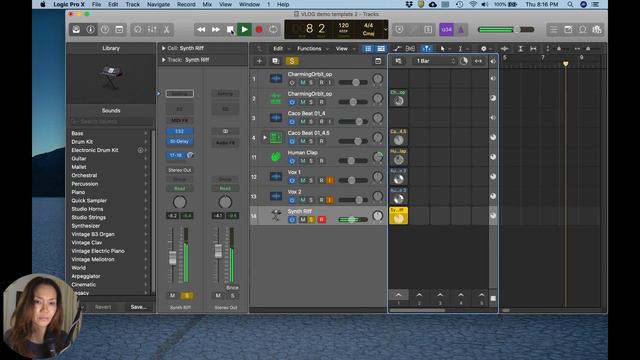Toggle the purple count-in 1234 button
640x360 pixels.
click(447, 29)
